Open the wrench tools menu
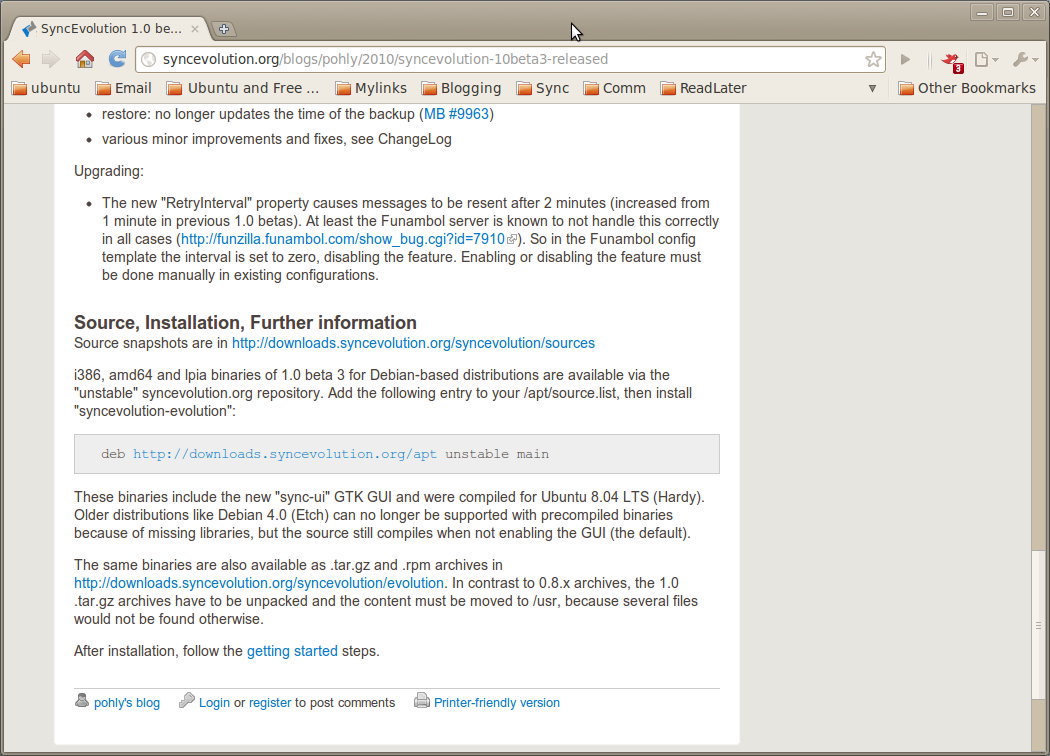 [1025, 60]
